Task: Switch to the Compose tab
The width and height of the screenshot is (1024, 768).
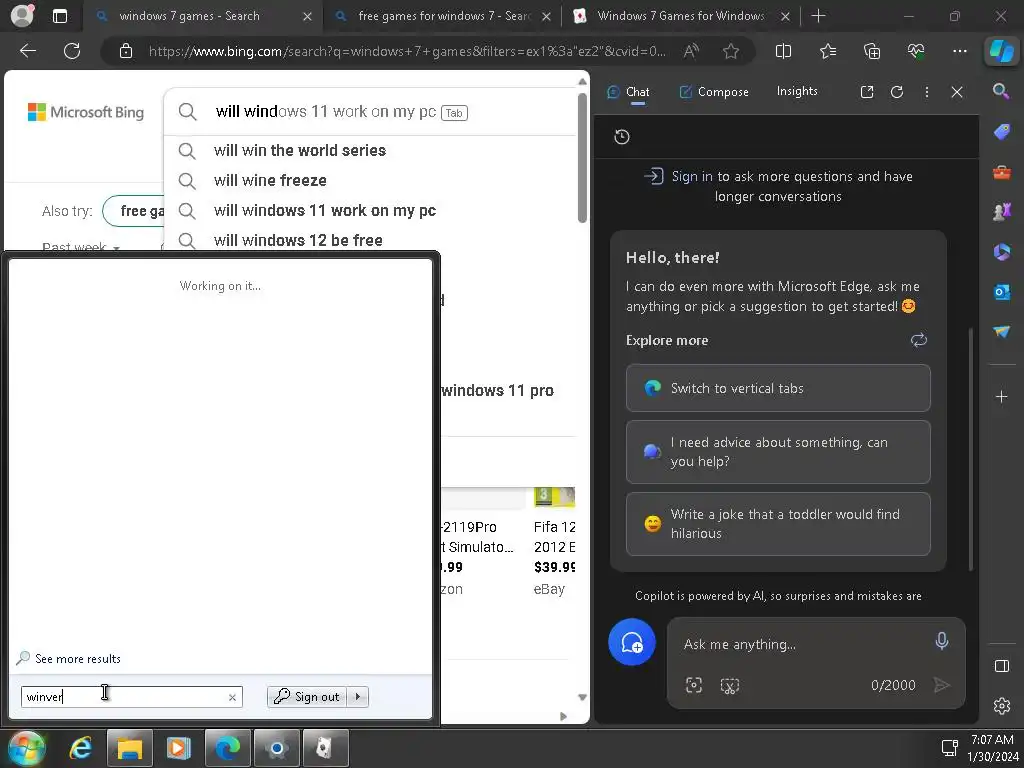Action: click(714, 92)
